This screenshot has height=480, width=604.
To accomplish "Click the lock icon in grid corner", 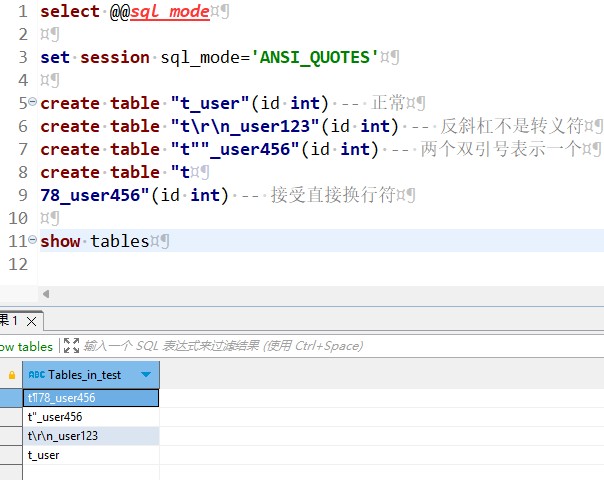I will tap(11, 375).
